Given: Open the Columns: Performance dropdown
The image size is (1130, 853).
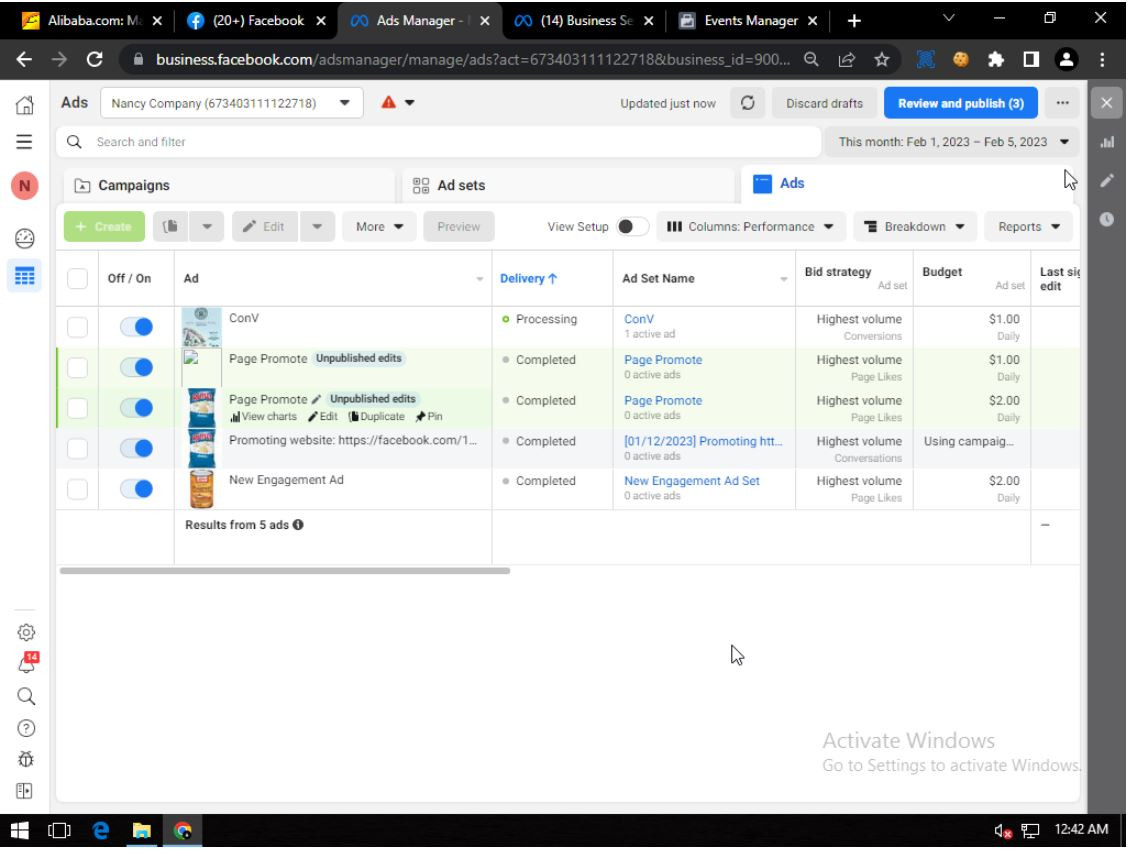Looking at the screenshot, I should 751,228.
